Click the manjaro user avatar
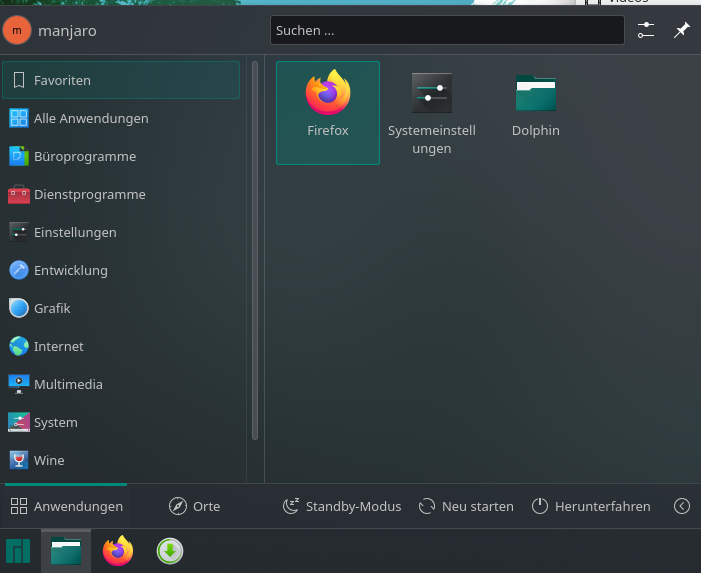This screenshot has width=701, height=573. (x=18, y=30)
